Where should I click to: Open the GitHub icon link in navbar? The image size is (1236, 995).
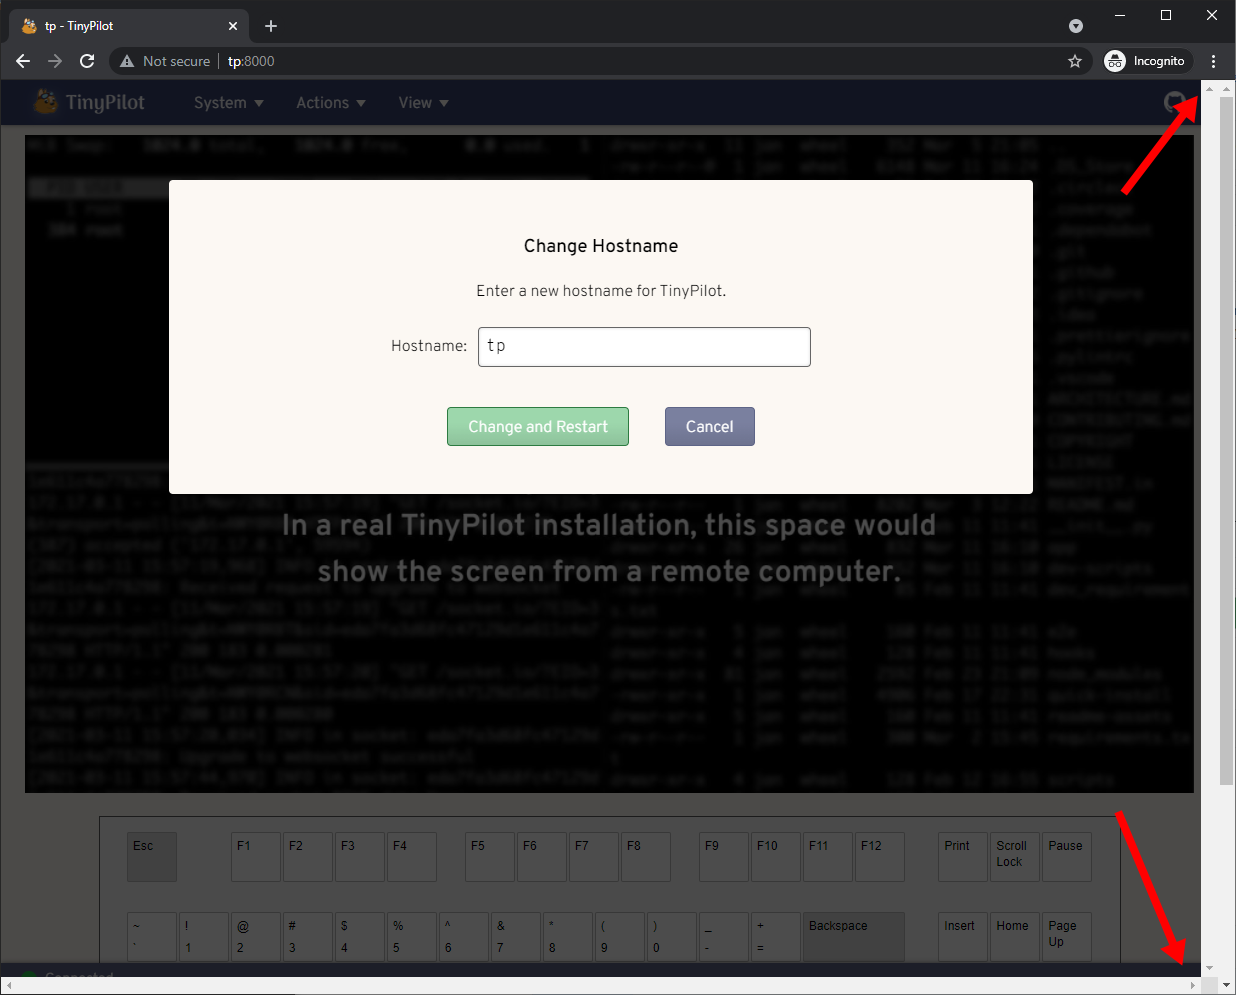[x=1175, y=102]
